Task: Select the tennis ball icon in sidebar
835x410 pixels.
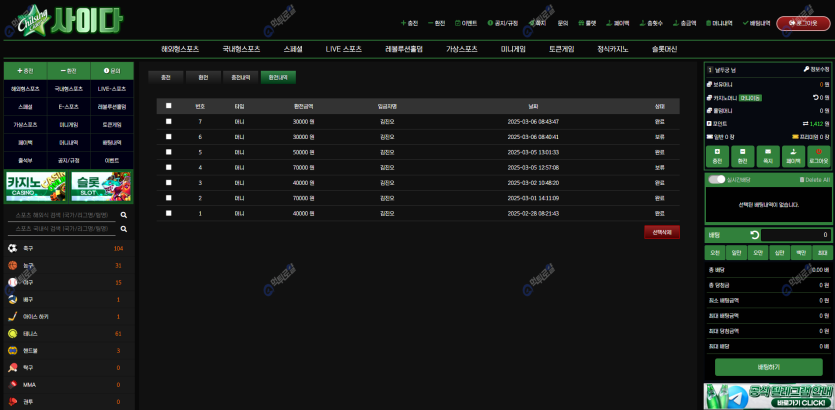Action: (x=13, y=333)
